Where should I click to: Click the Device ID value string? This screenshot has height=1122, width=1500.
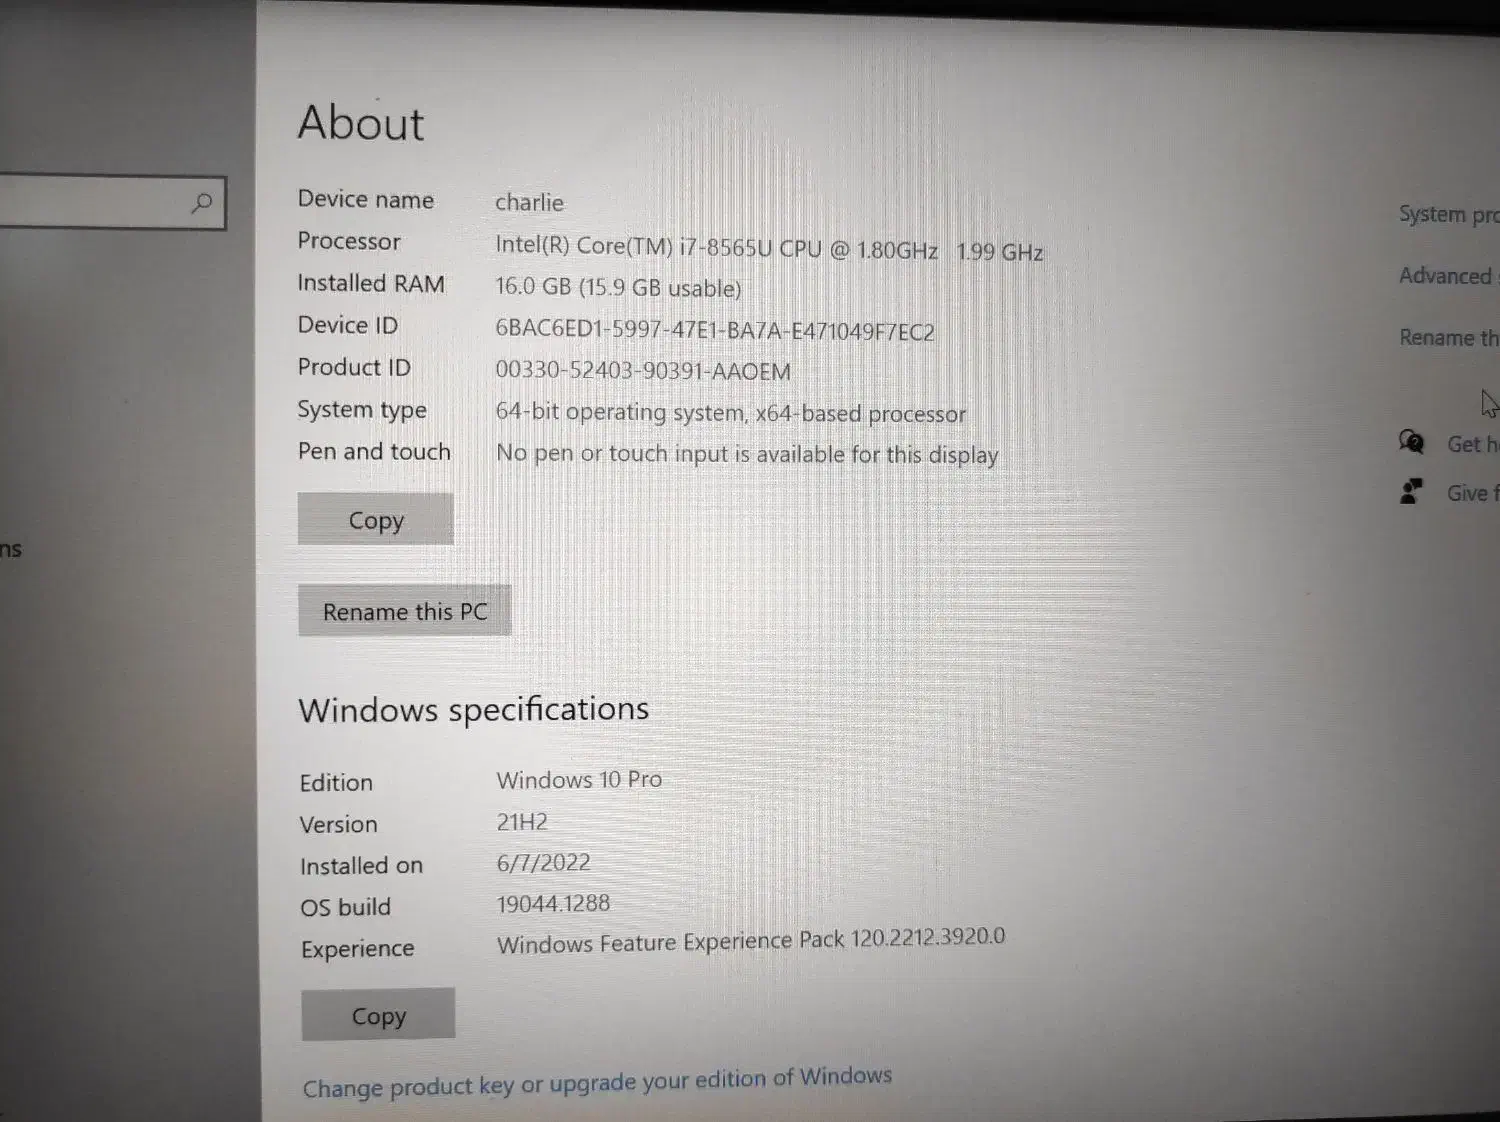(x=714, y=331)
